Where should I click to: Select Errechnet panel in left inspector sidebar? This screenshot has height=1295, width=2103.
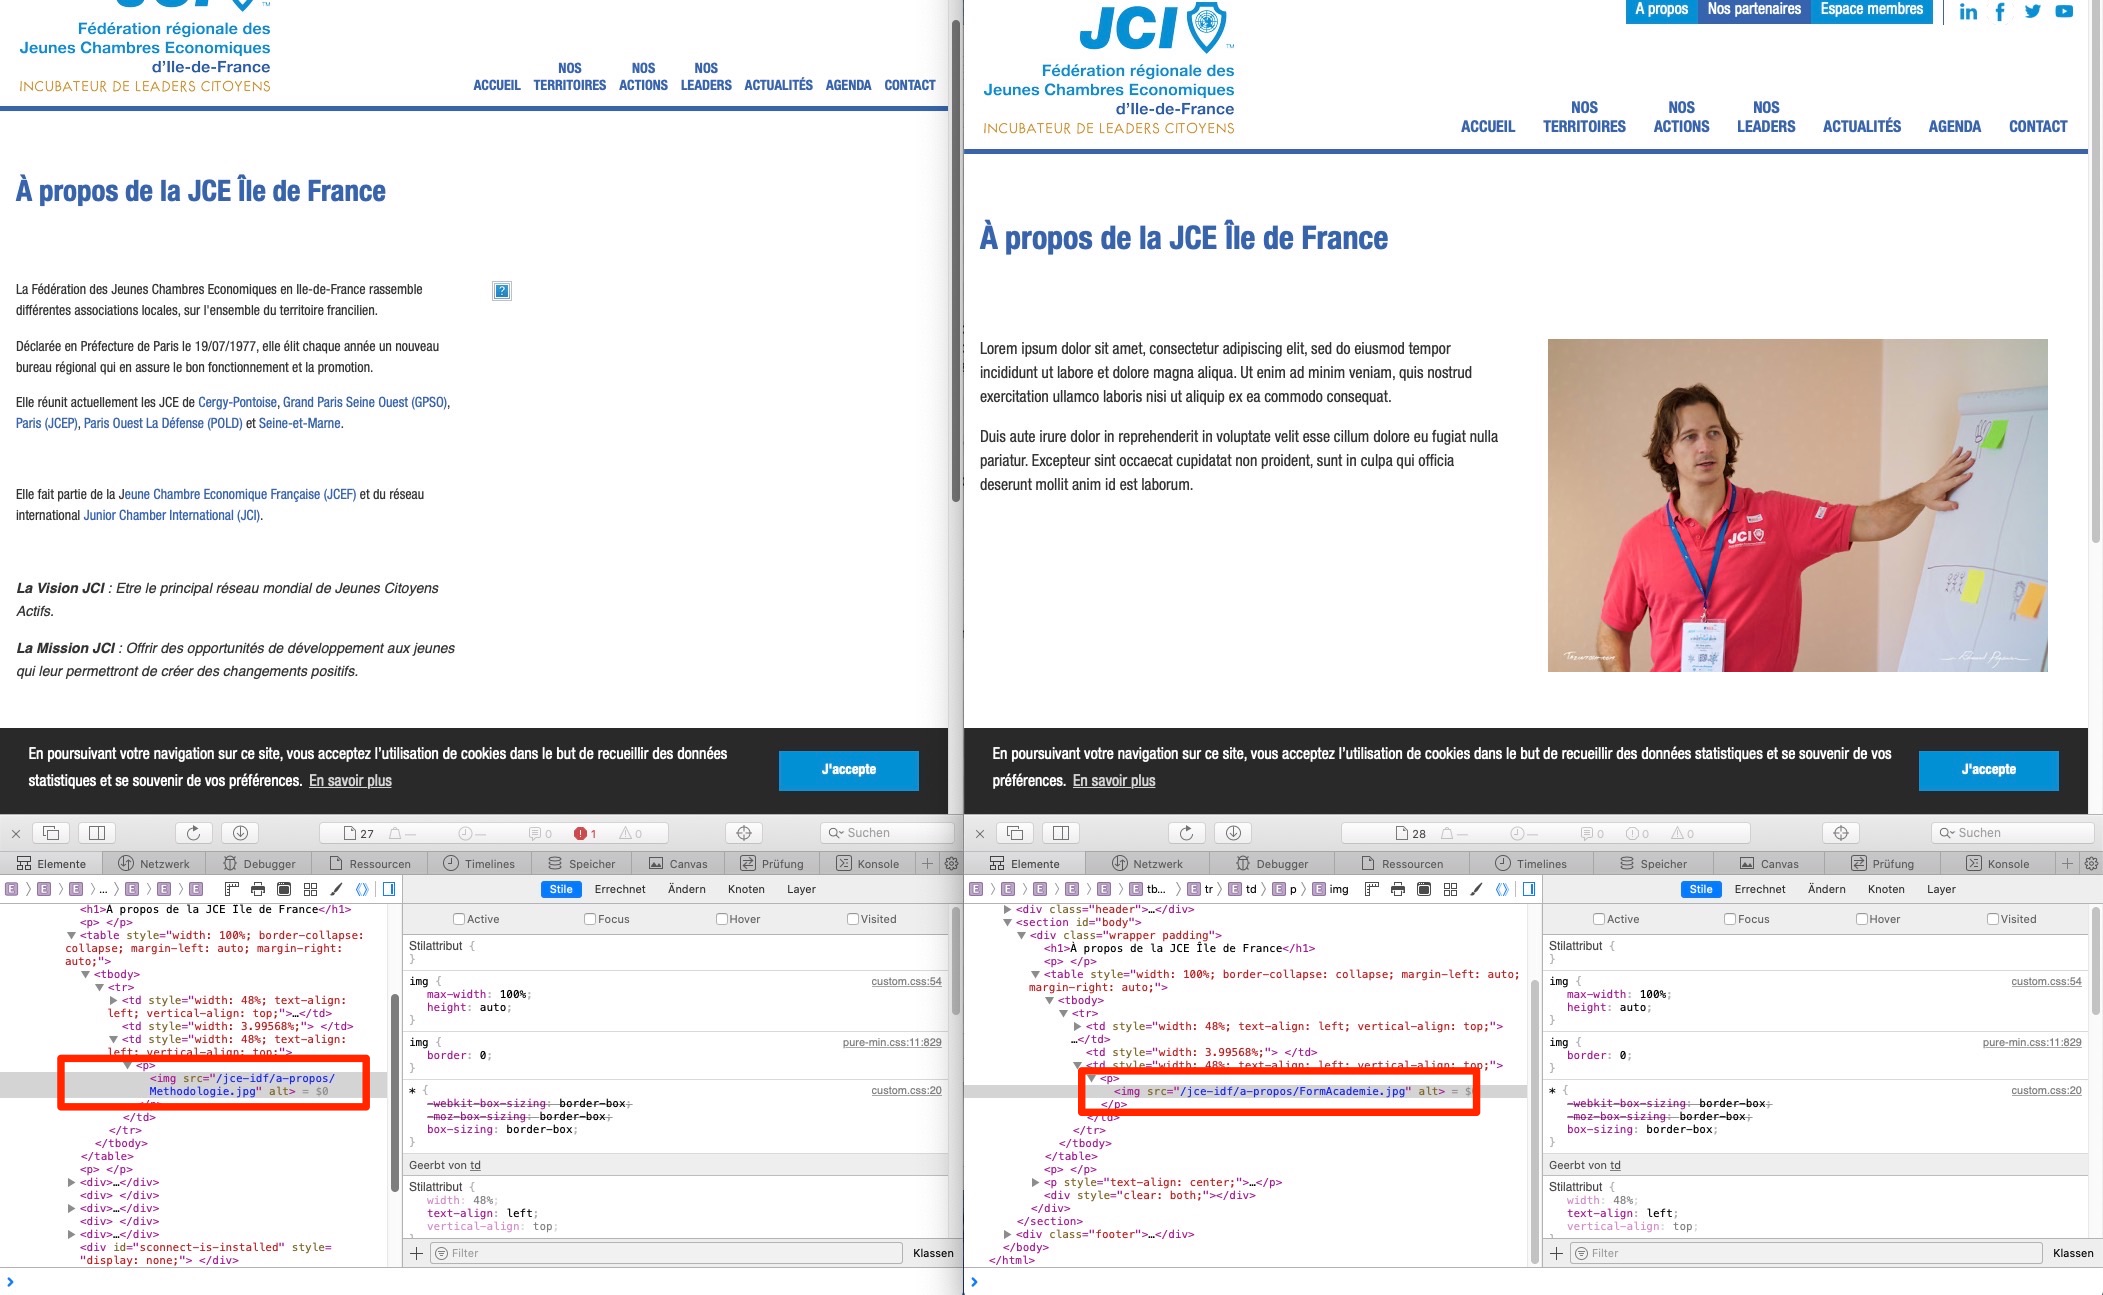(x=620, y=889)
